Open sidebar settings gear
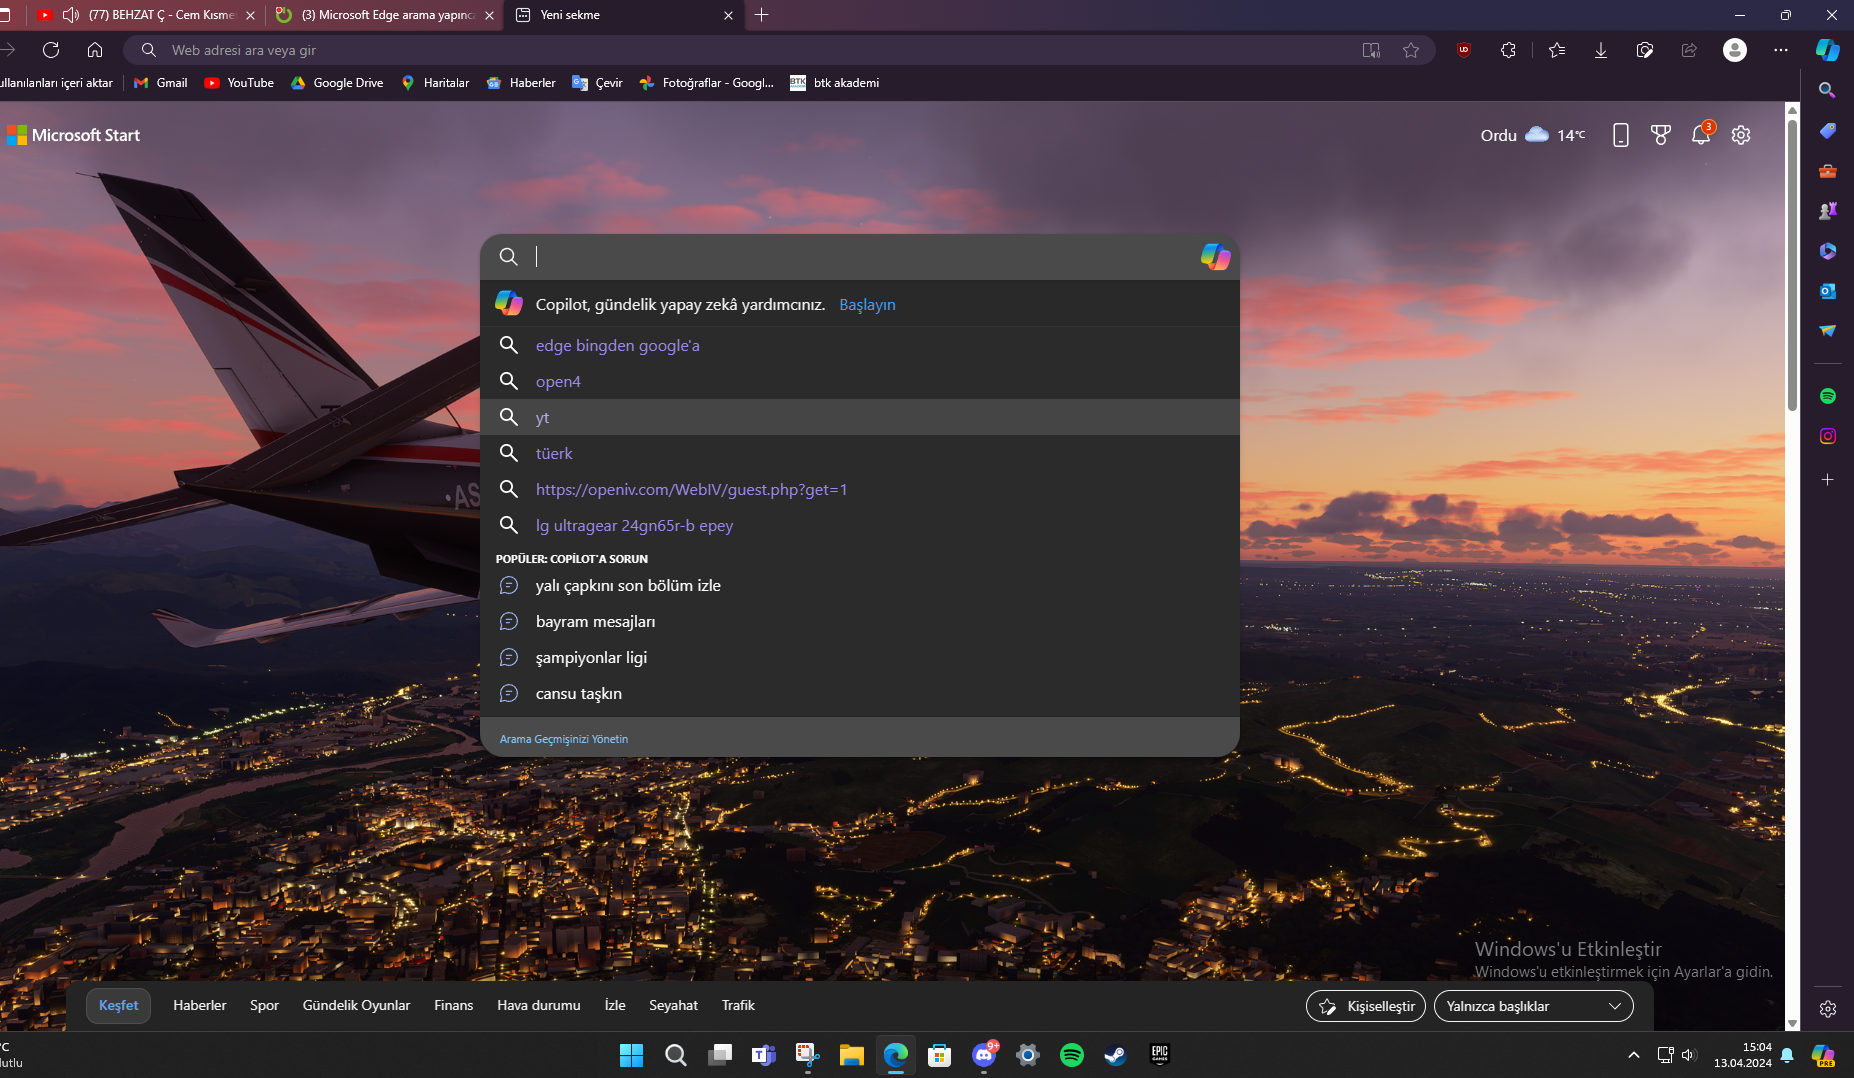Image resolution: width=1854 pixels, height=1078 pixels. tap(1827, 1009)
